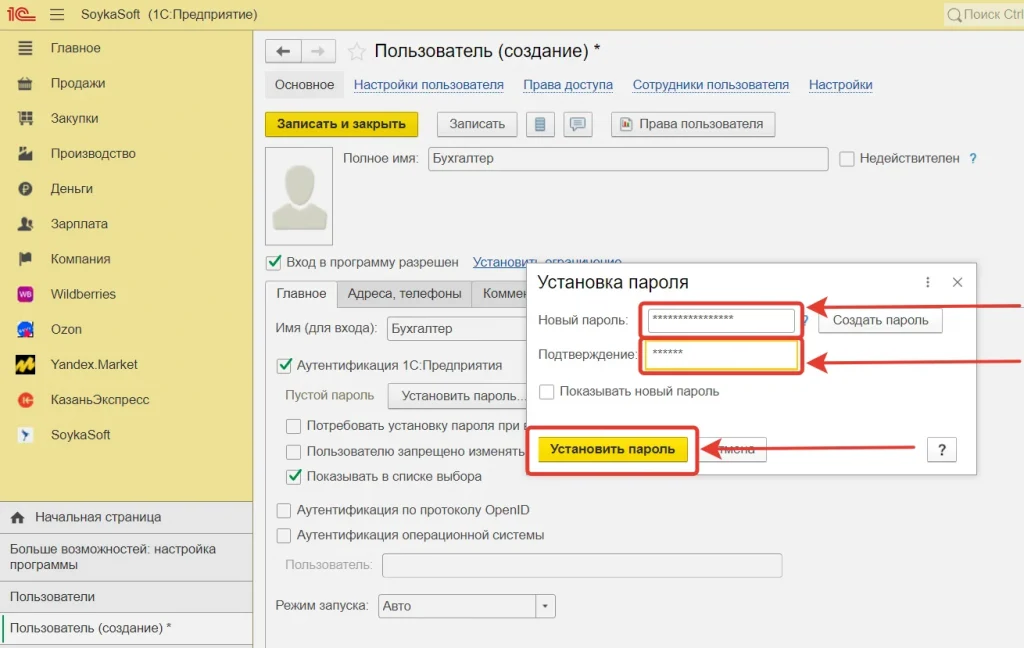Add user form to favorites star
The width and height of the screenshot is (1024, 648).
click(355, 52)
